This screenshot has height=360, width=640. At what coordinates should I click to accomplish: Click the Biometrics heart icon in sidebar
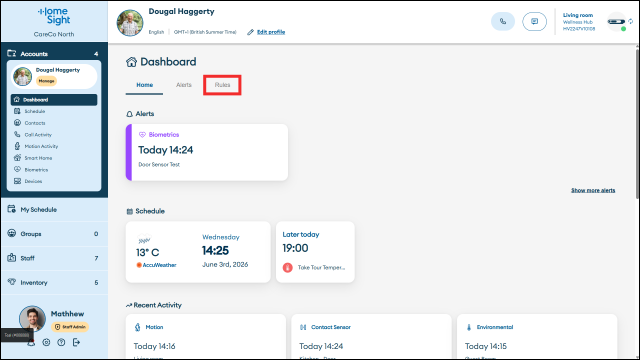[17, 169]
